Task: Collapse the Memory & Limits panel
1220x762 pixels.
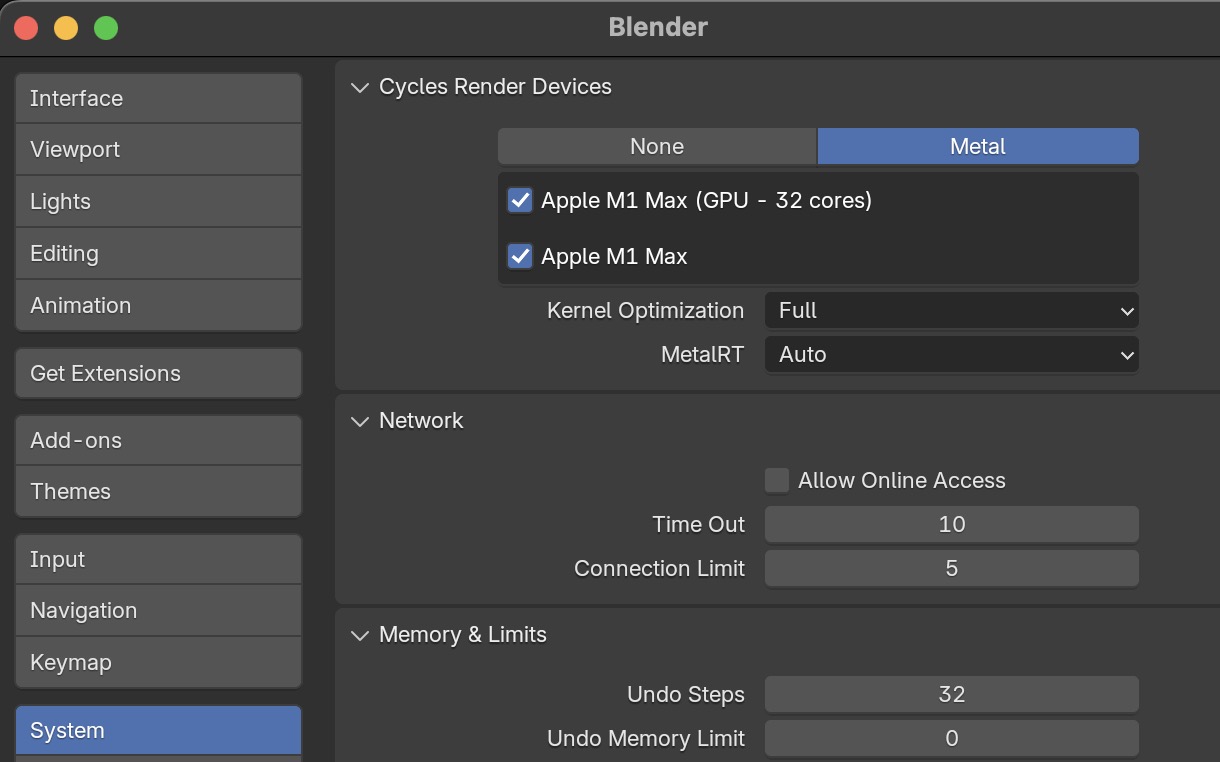Action: (x=360, y=635)
